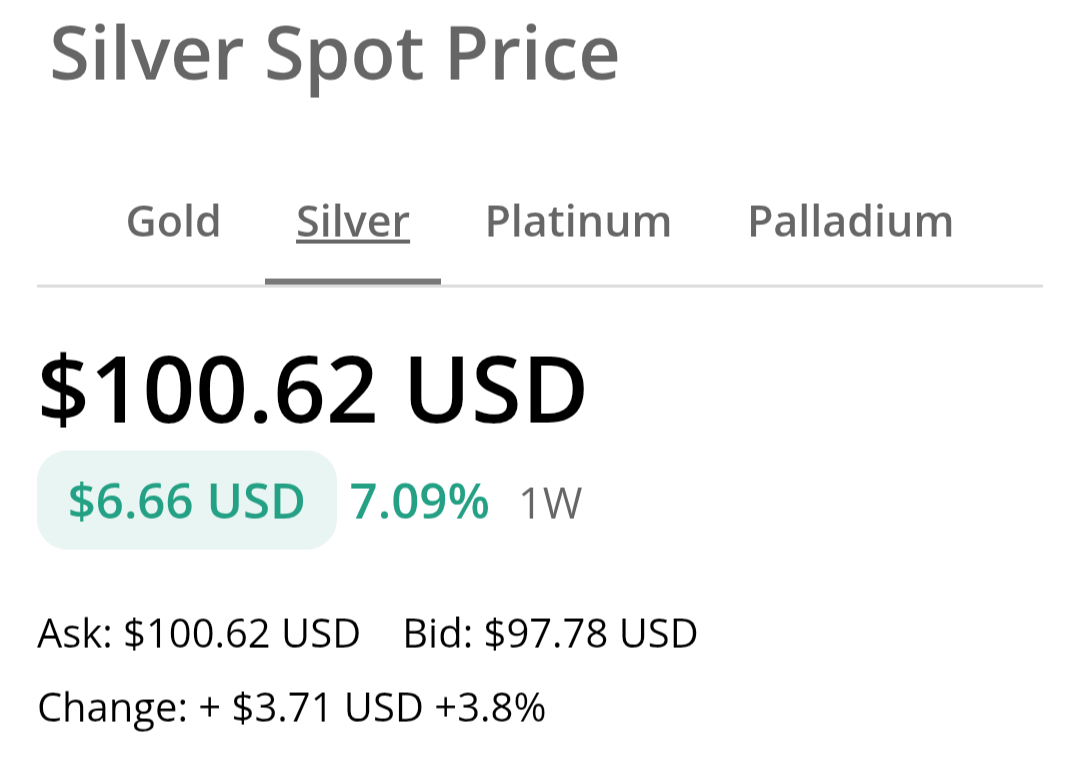Select the 1W timeframe label
1080x775 pixels.
coord(550,503)
